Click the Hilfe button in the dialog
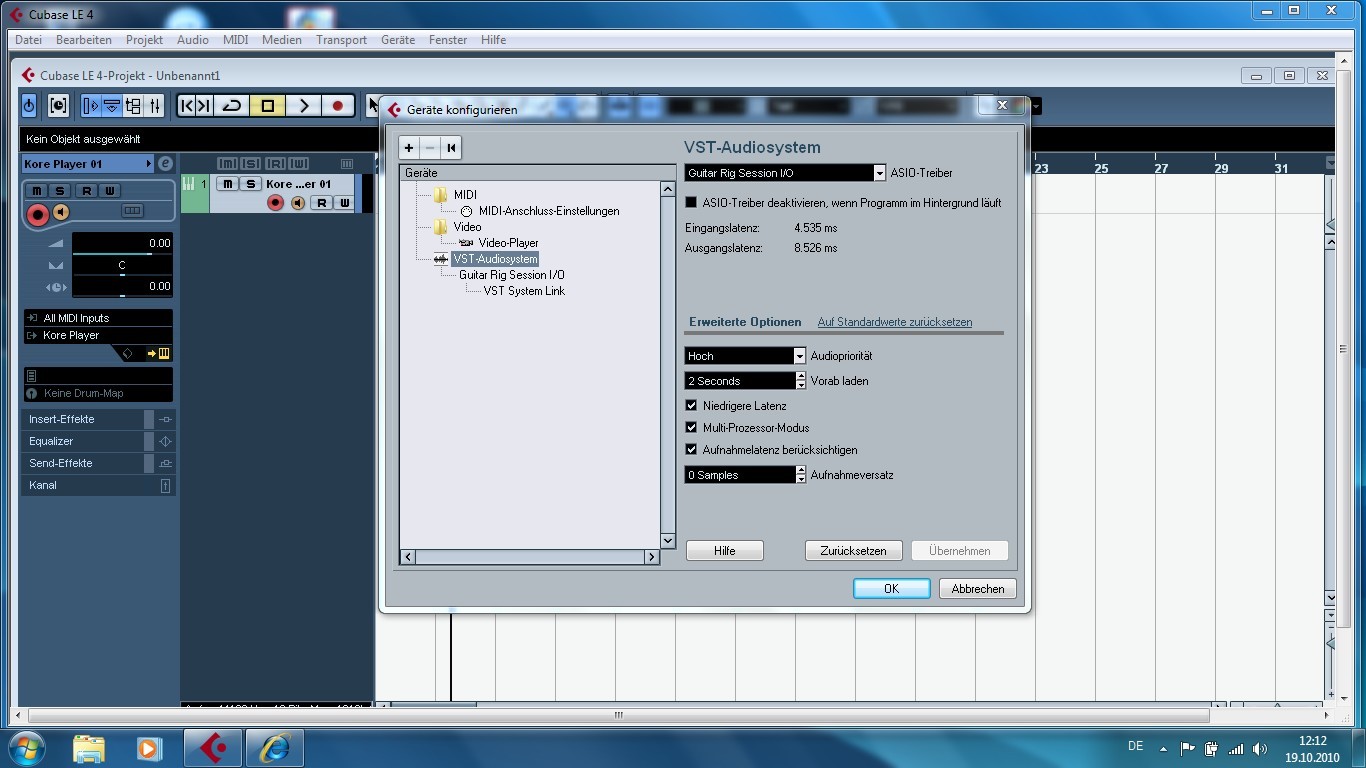Viewport: 1366px width, 768px height. coord(725,551)
